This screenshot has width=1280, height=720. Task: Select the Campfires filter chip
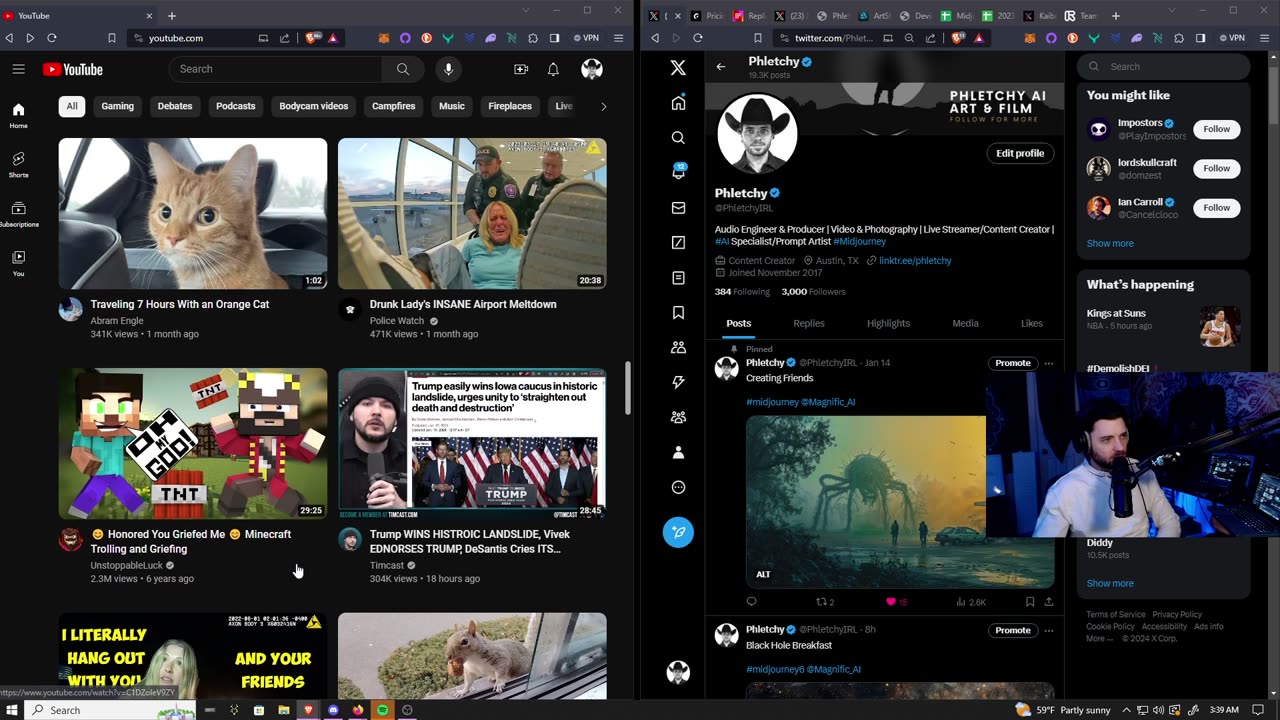394,106
